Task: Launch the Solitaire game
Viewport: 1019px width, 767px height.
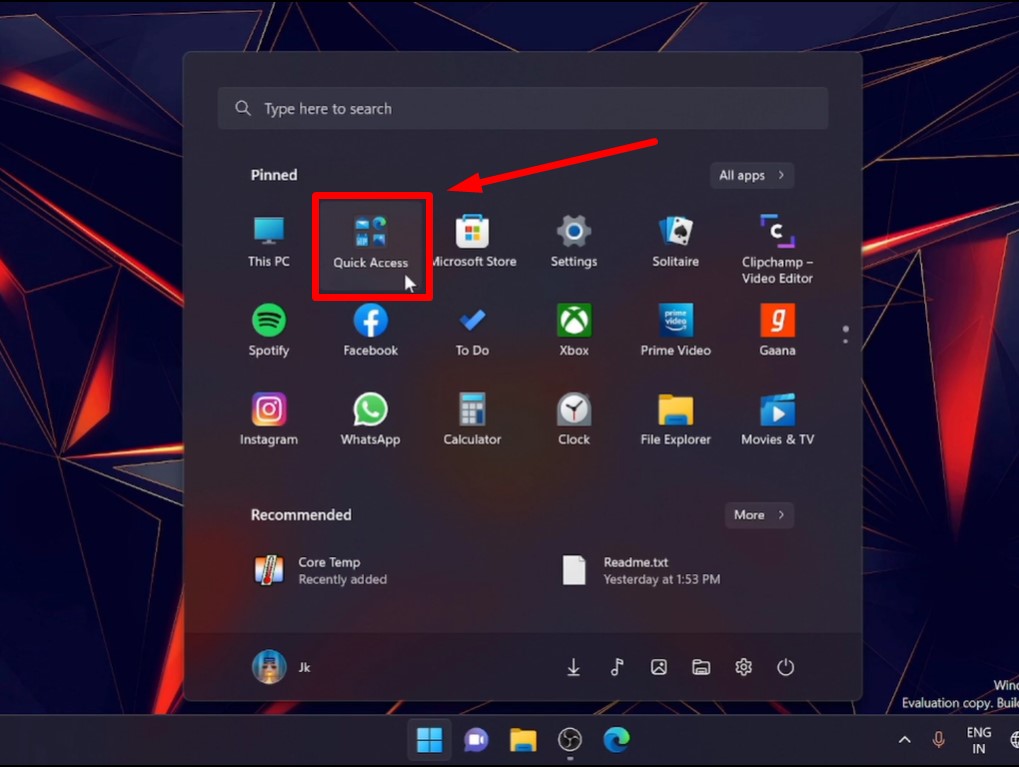Action: (675, 242)
